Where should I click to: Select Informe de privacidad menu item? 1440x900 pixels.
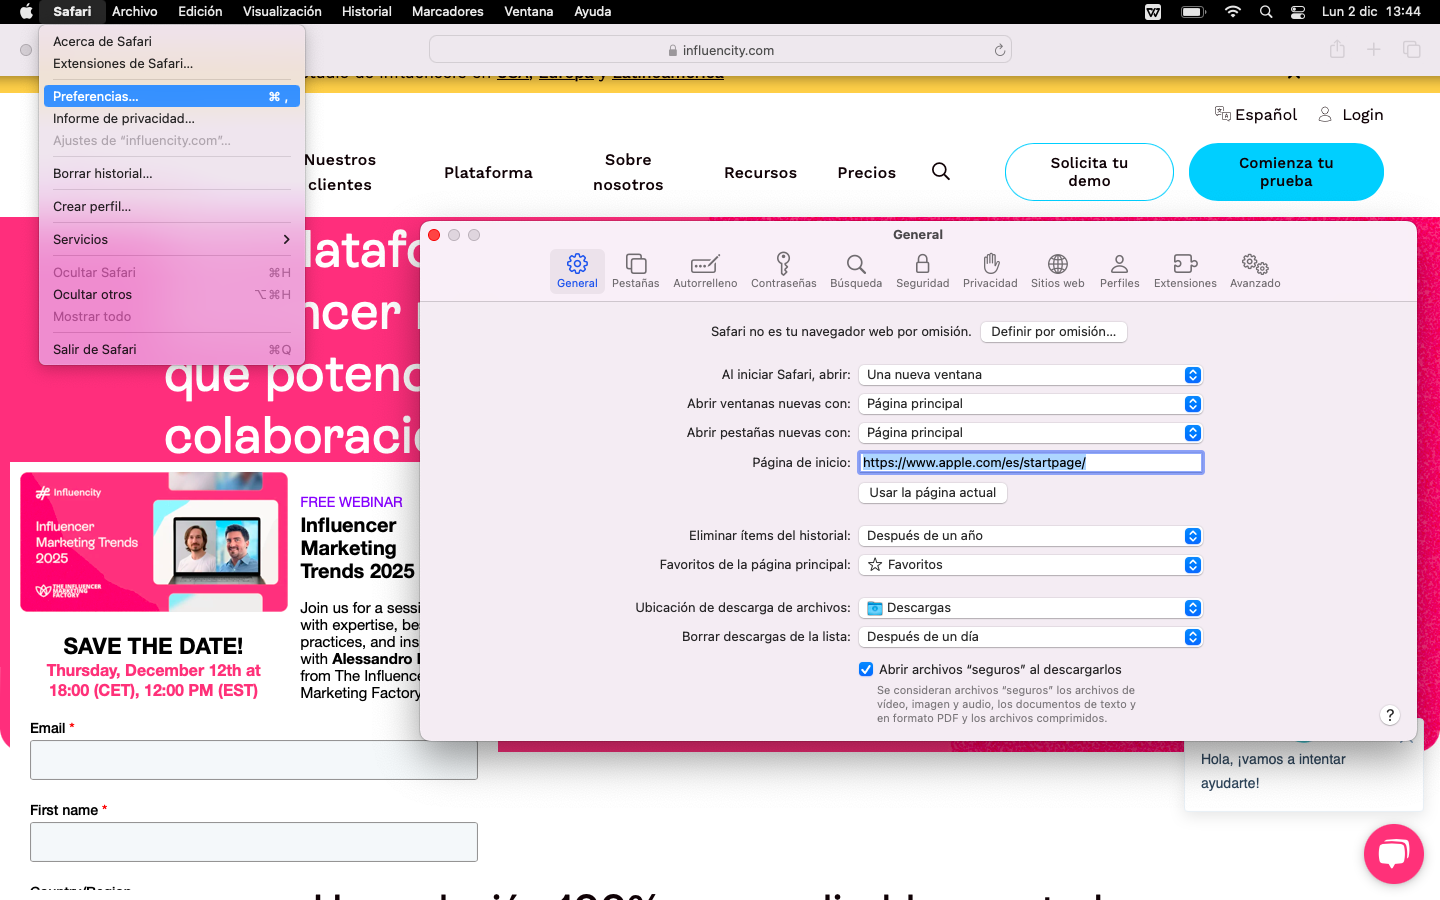(172, 118)
